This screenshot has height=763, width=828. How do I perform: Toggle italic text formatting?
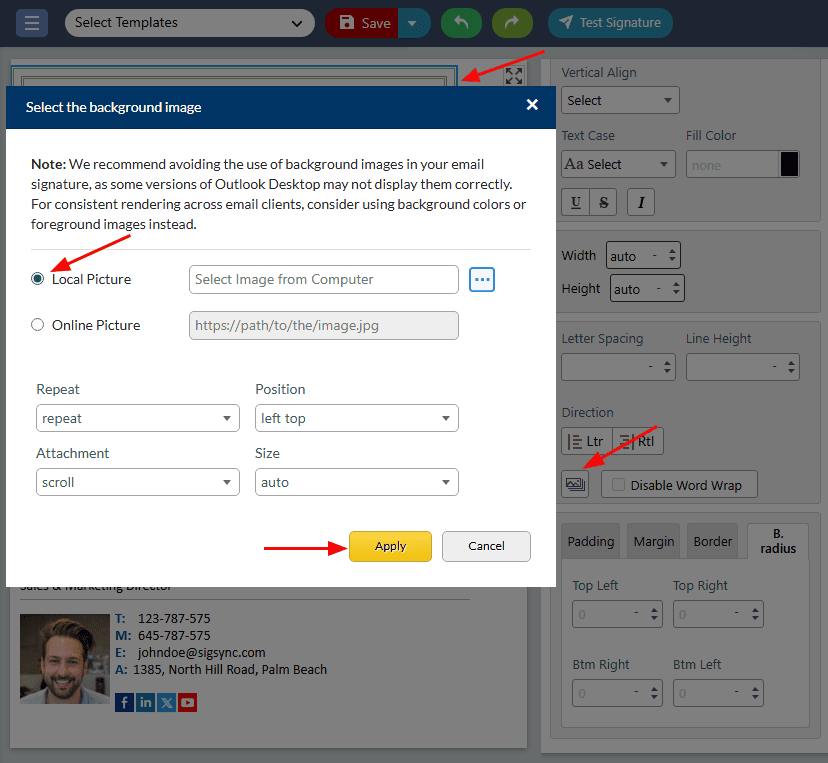640,202
